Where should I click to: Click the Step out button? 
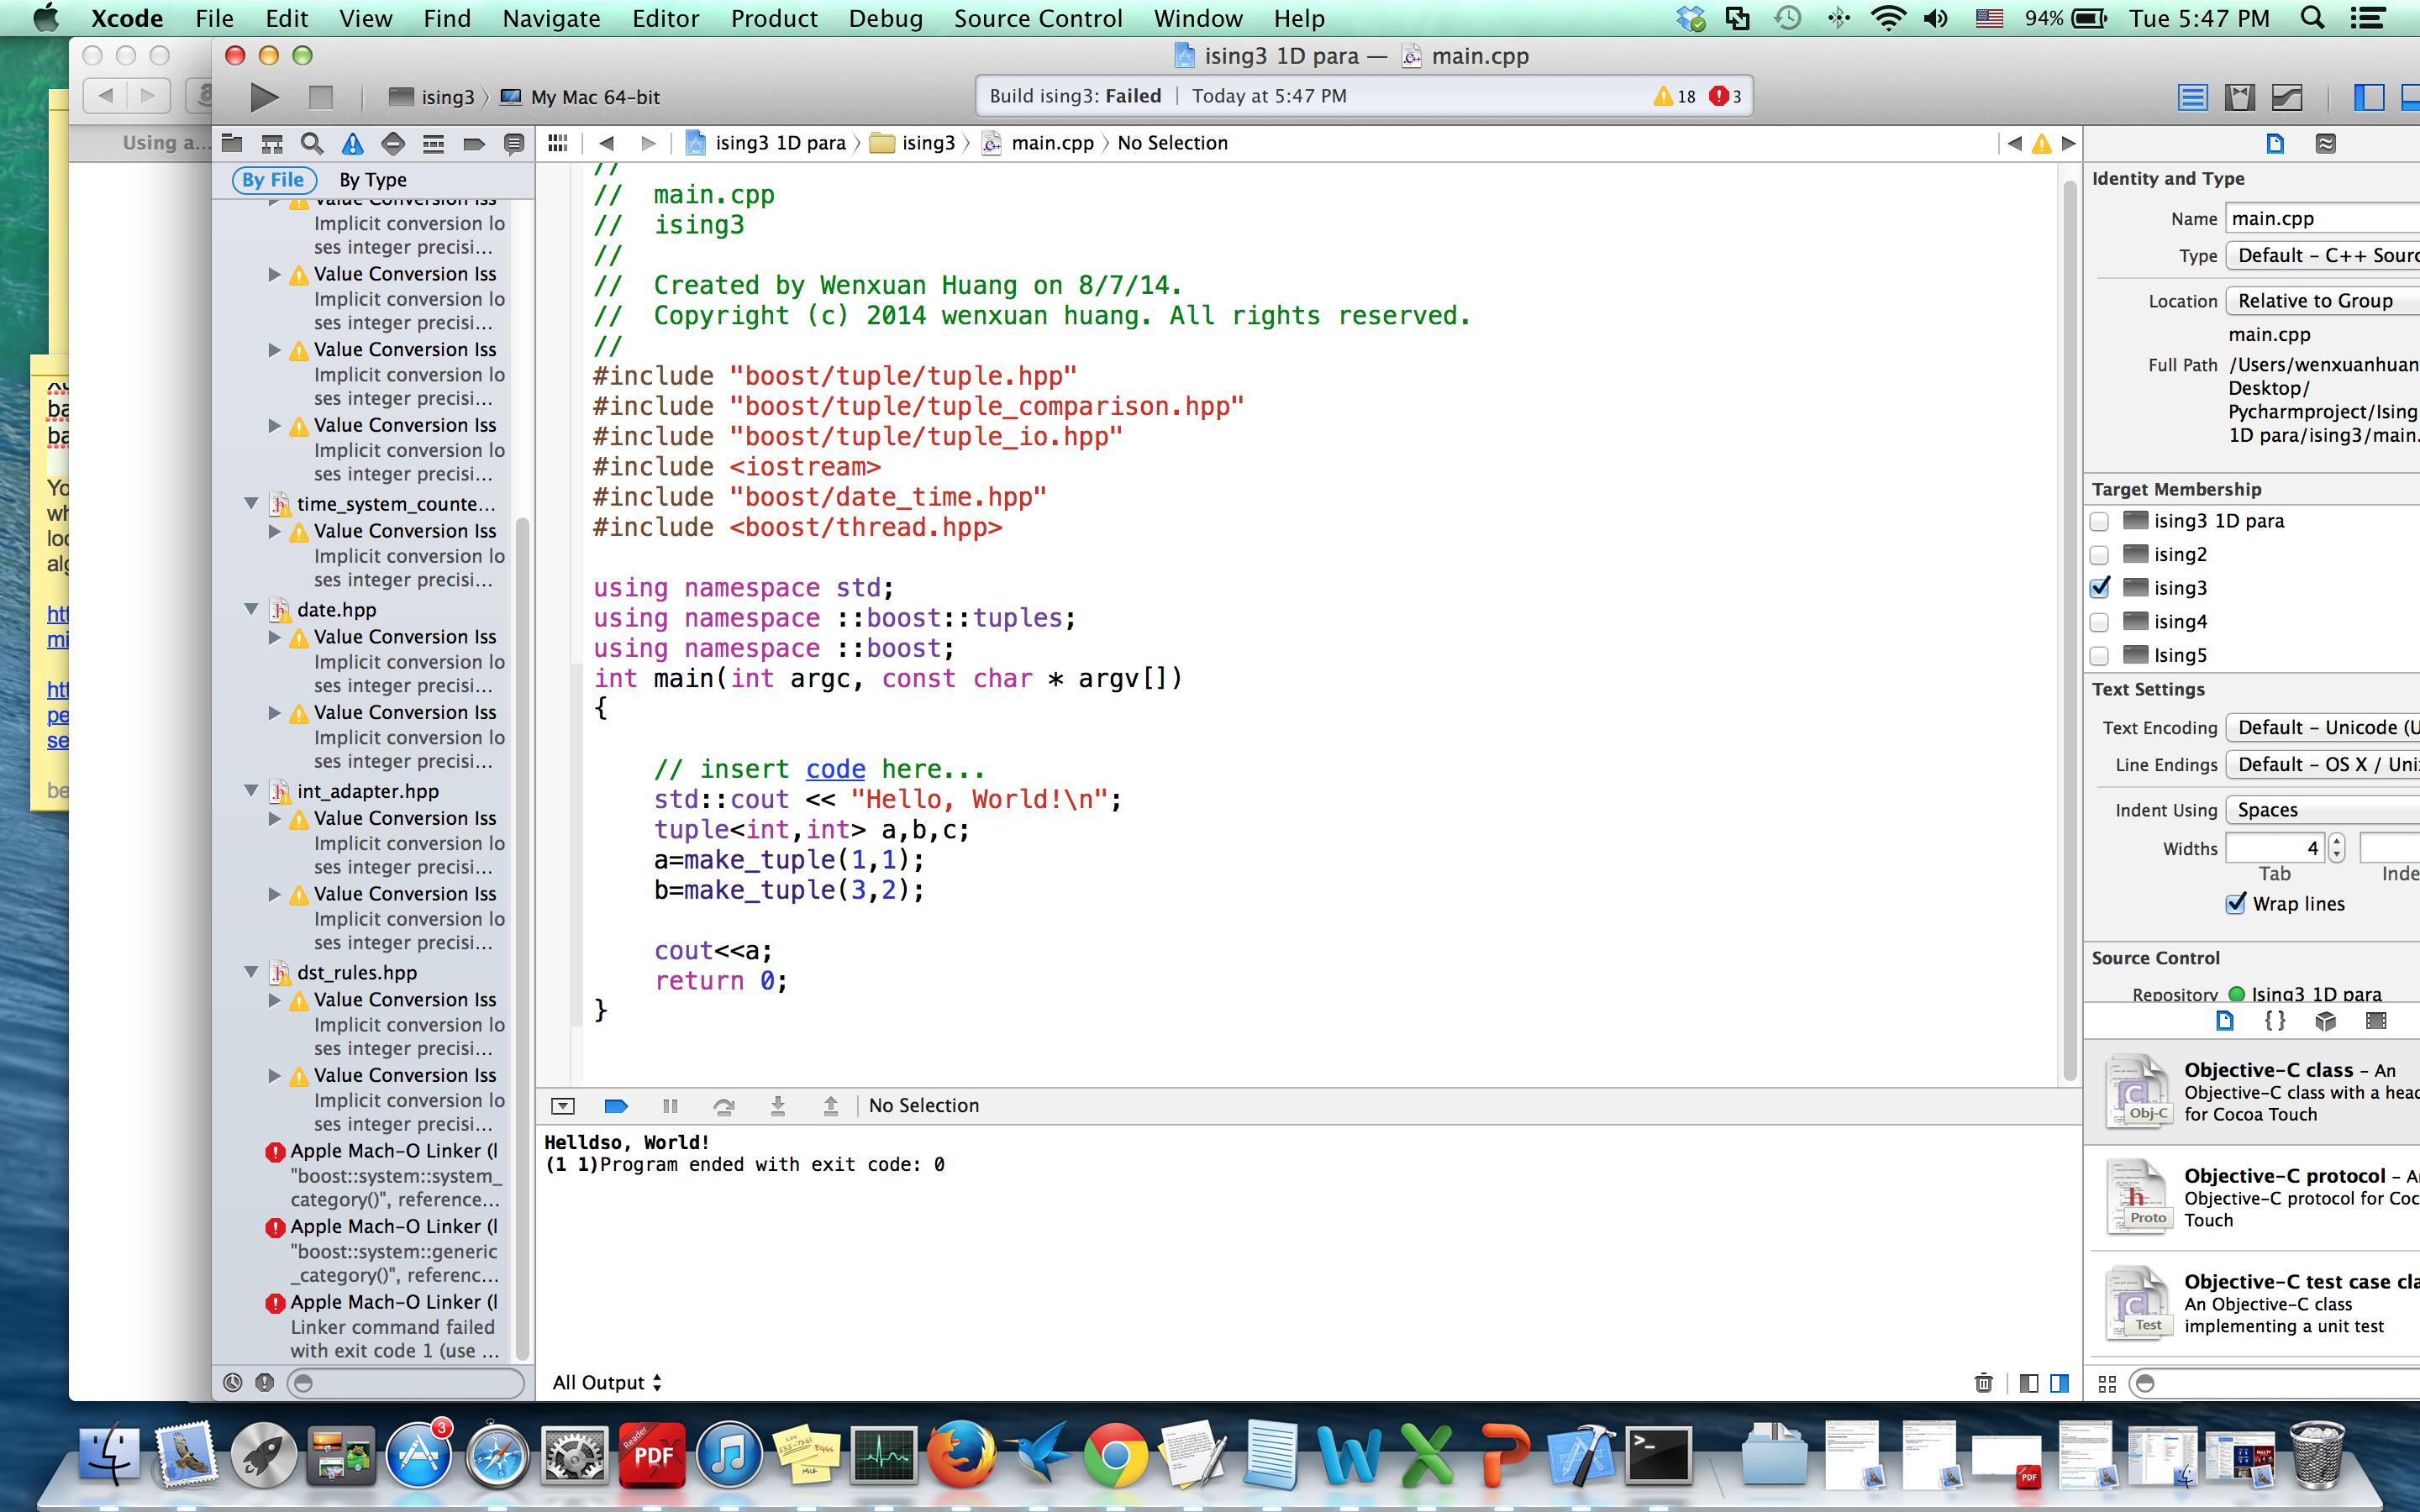tap(831, 1105)
